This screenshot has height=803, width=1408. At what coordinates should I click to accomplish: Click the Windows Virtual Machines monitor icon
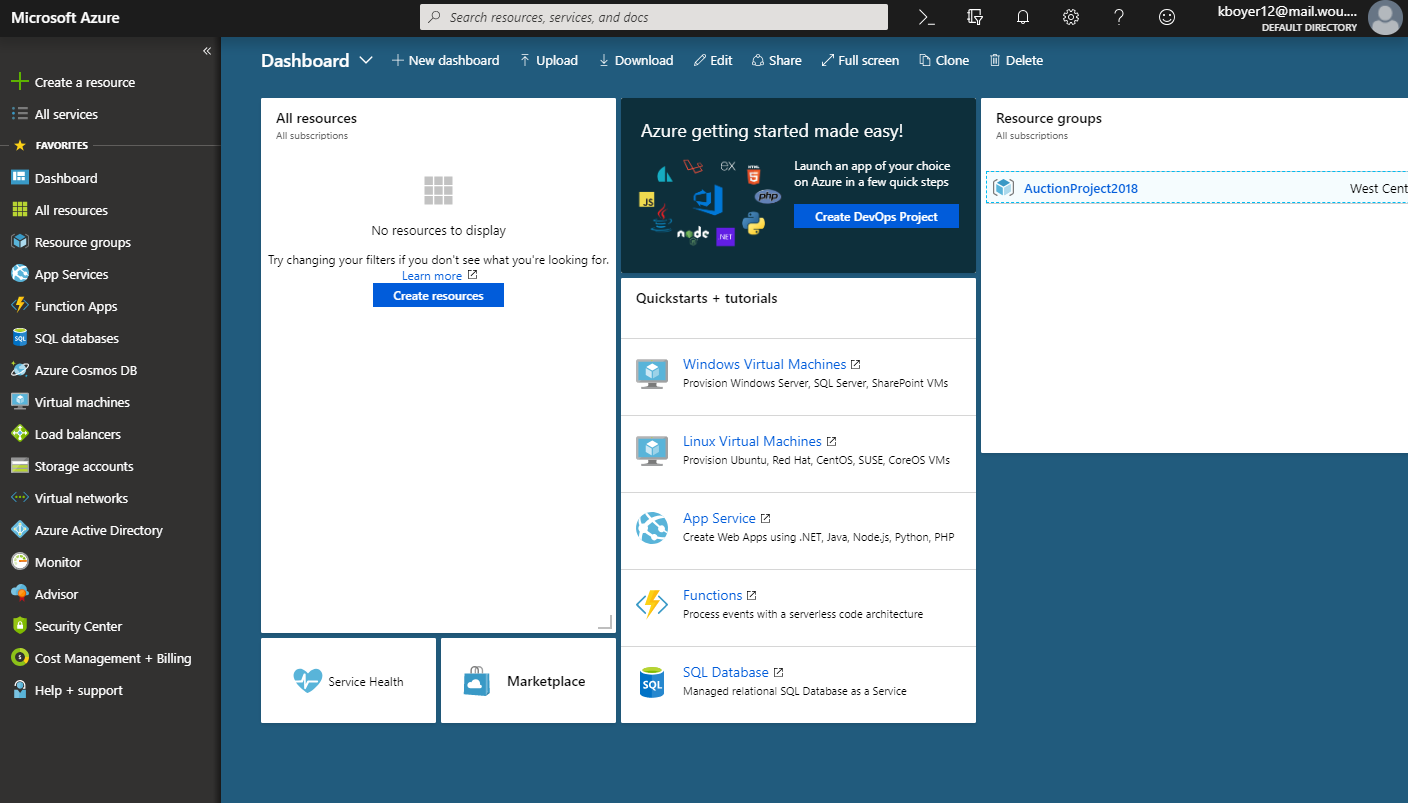tap(652, 374)
